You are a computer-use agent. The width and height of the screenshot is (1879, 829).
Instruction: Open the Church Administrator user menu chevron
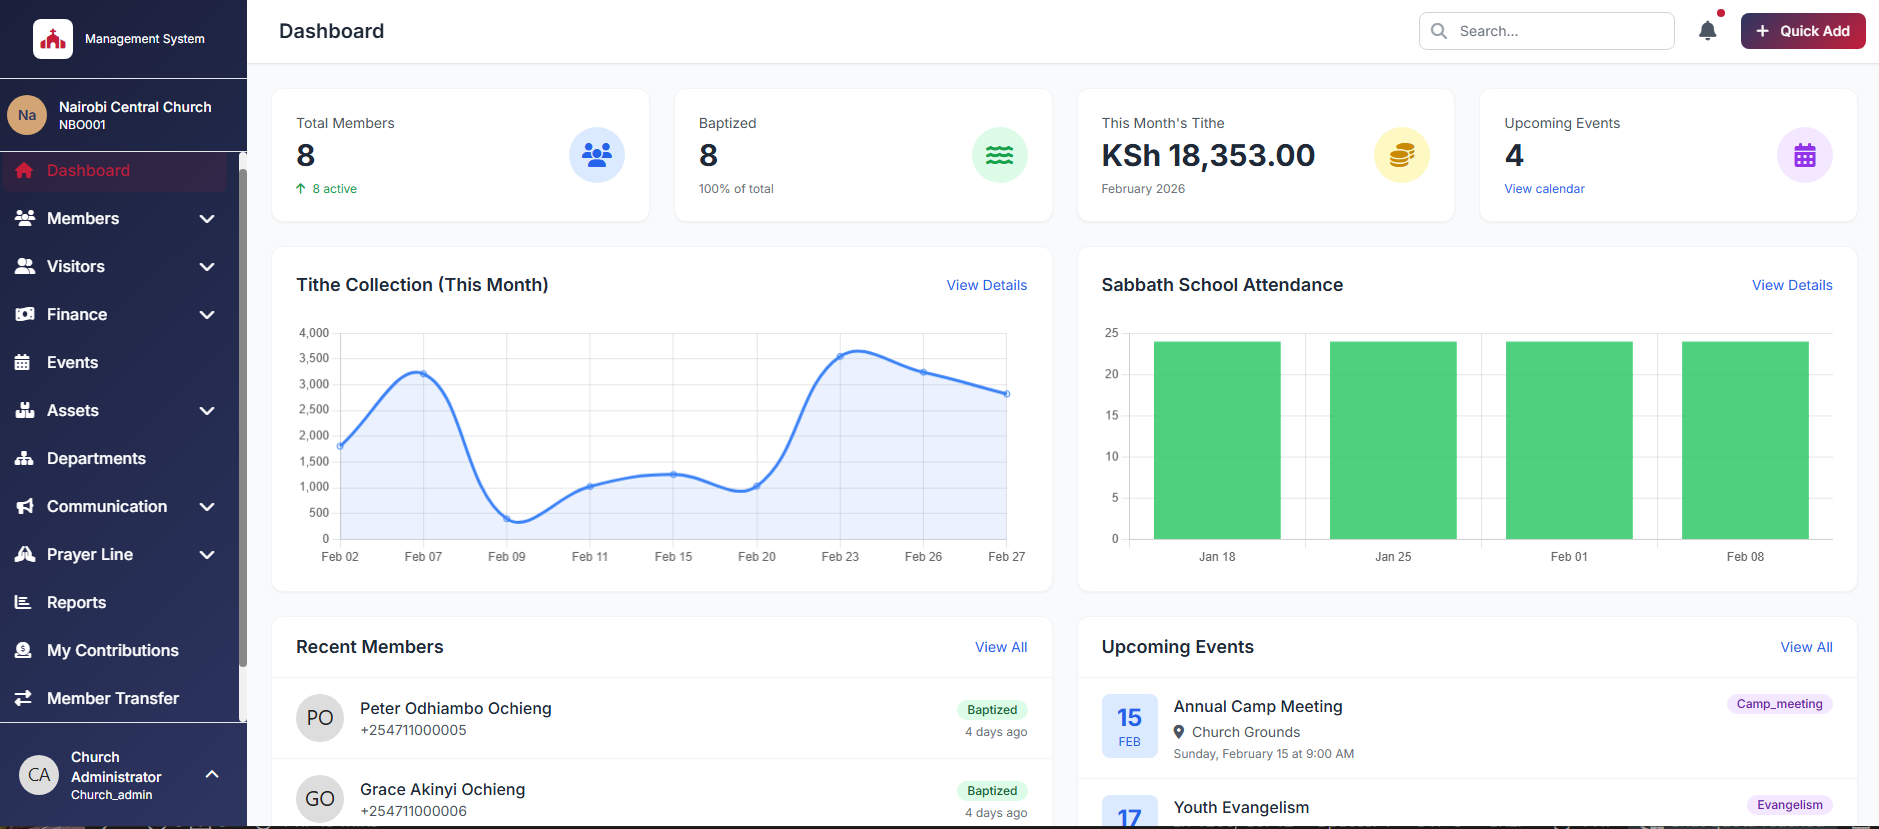pos(212,774)
